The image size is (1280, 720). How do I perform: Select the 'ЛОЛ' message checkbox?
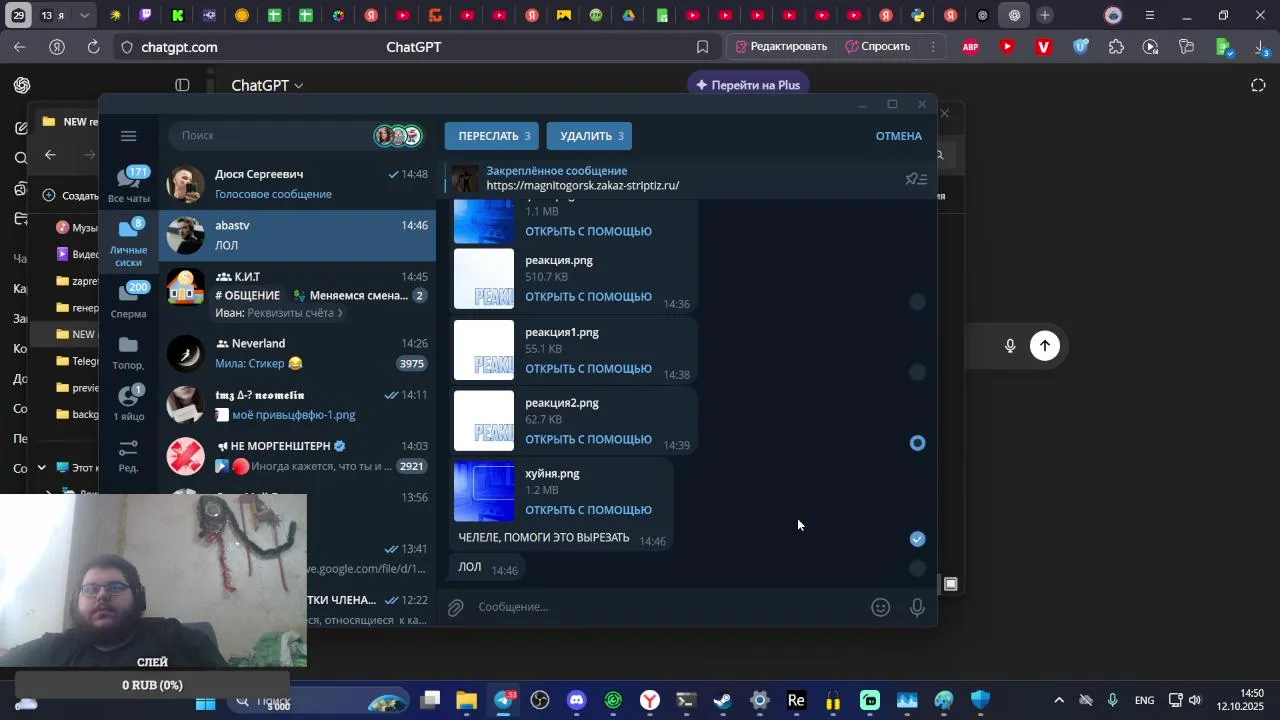click(x=917, y=569)
